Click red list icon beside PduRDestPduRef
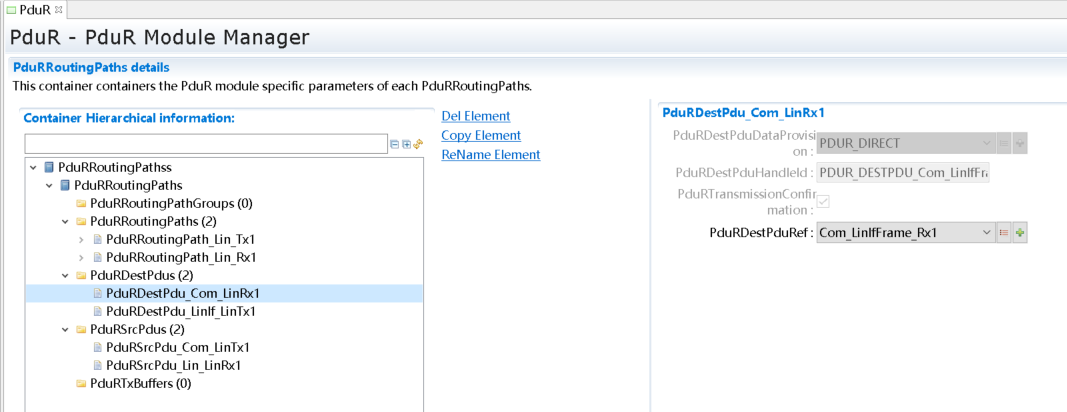The height and width of the screenshot is (412, 1067). pos(1003,233)
